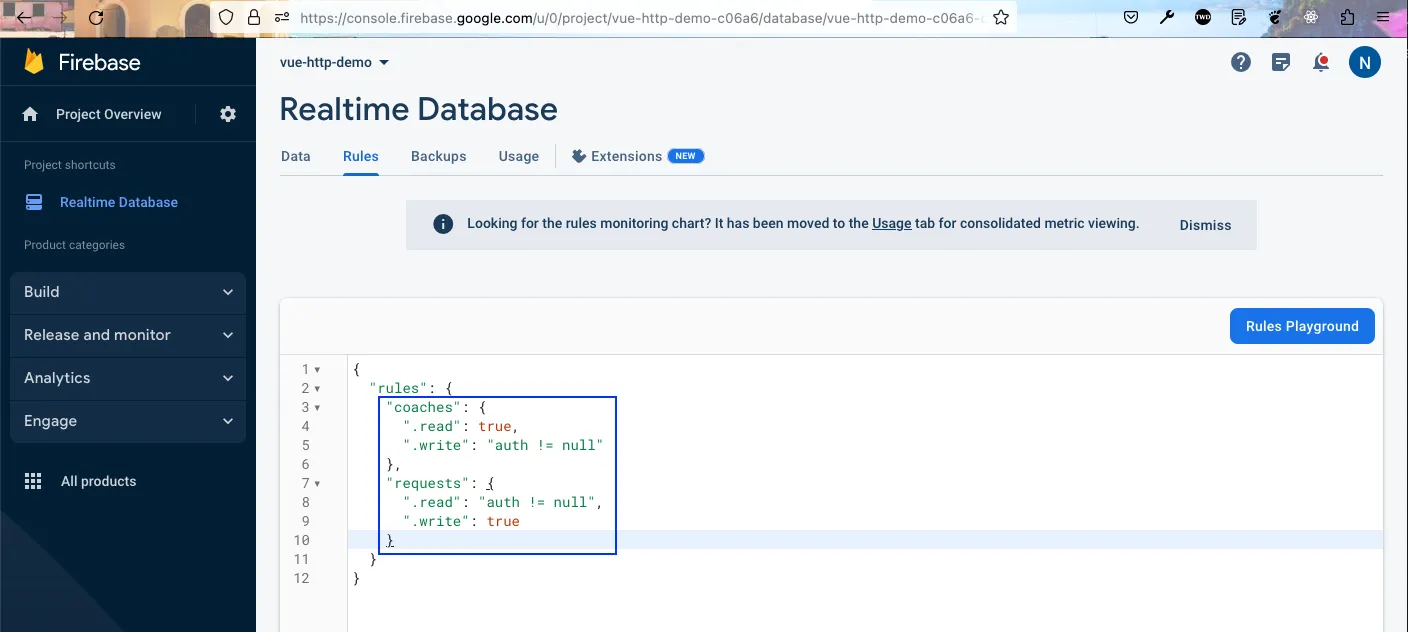
Task: Expand the Release and monitor category
Action: (x=128, y=335)
